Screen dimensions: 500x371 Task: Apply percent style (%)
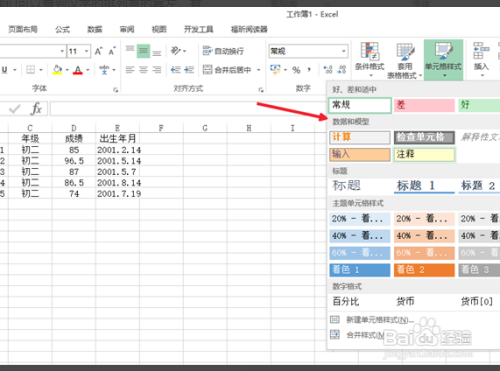[296, 70]
